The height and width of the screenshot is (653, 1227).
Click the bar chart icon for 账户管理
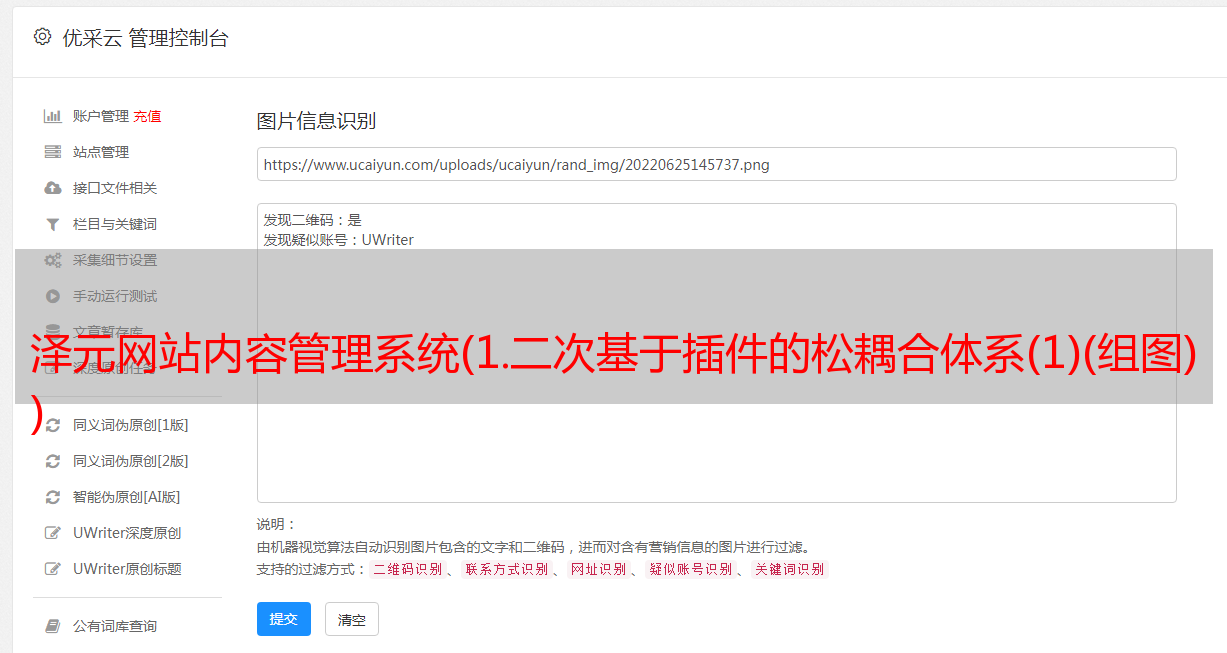[x=53, y=116]
